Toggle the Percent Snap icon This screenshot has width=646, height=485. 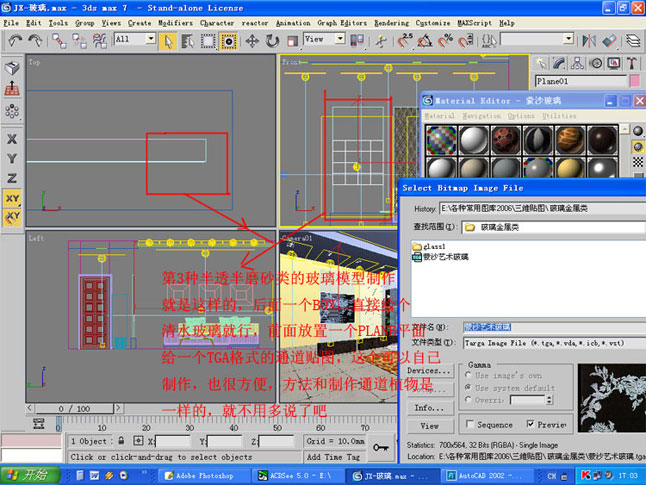[x=445, y=41]
